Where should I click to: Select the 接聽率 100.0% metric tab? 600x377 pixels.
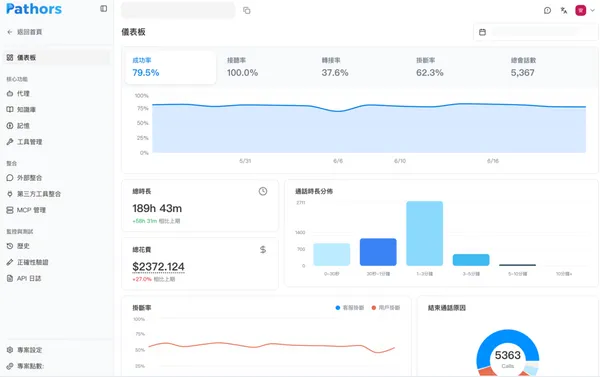[265, 67]
